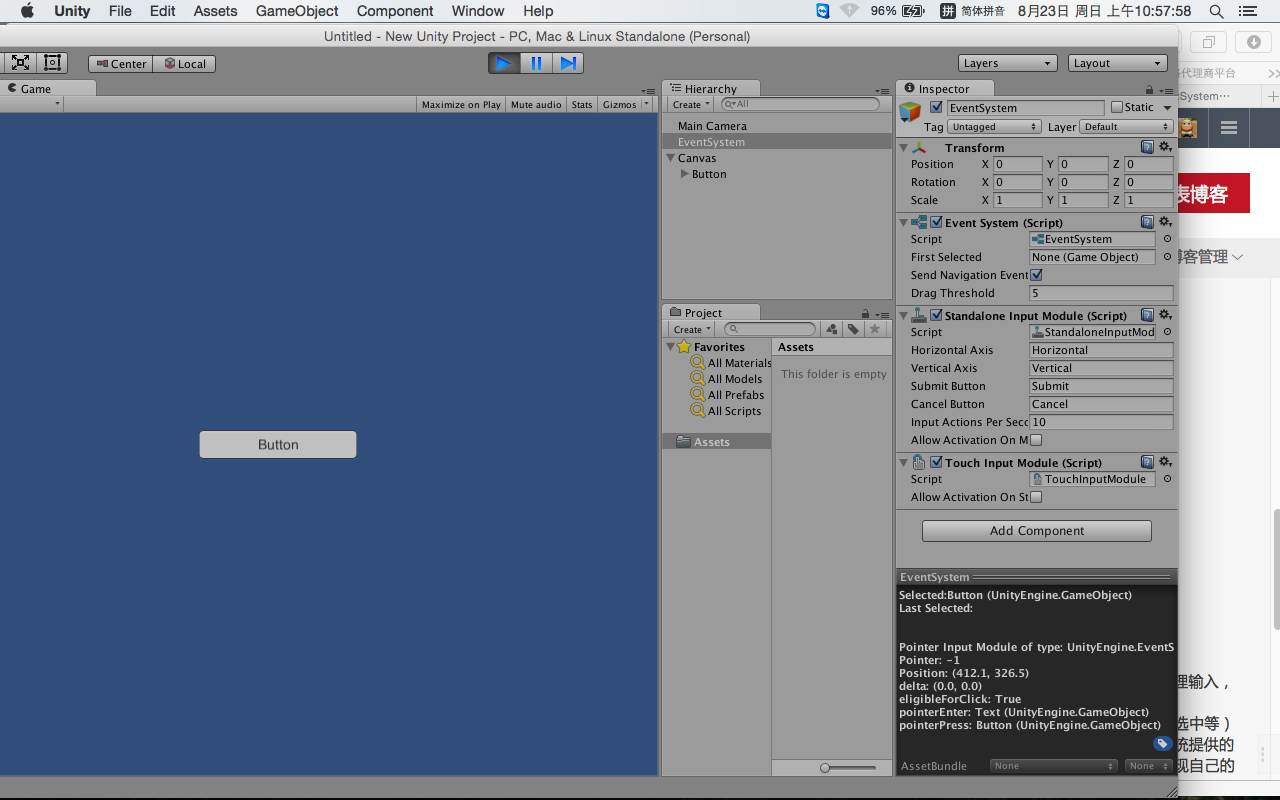Open object picker for EventSystem Script field
The height and width of the screenshot is (800, 1280).
point(1167,239)
